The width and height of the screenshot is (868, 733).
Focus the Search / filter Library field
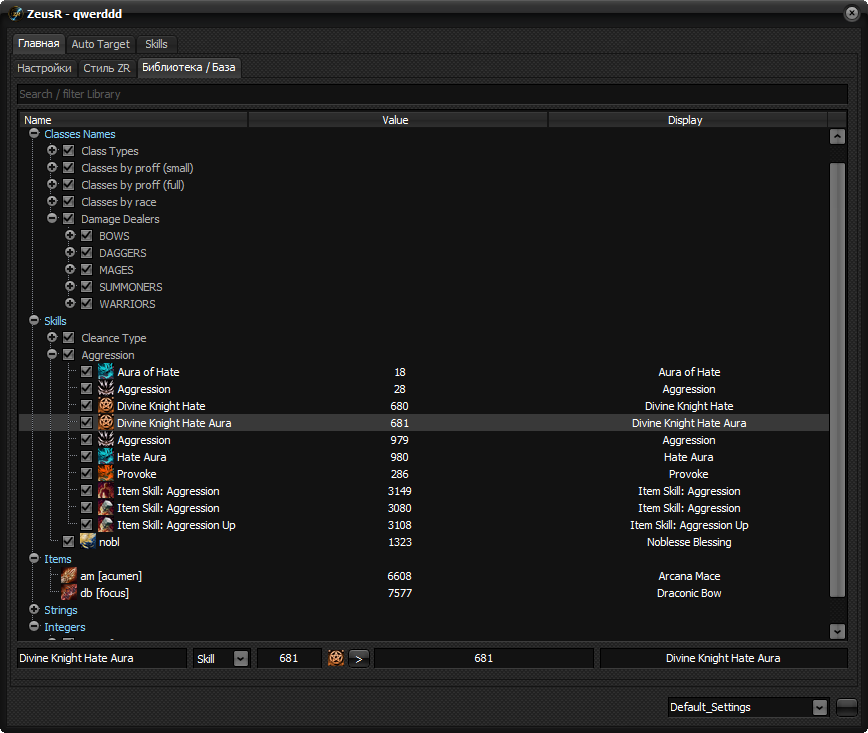[432, 94]
